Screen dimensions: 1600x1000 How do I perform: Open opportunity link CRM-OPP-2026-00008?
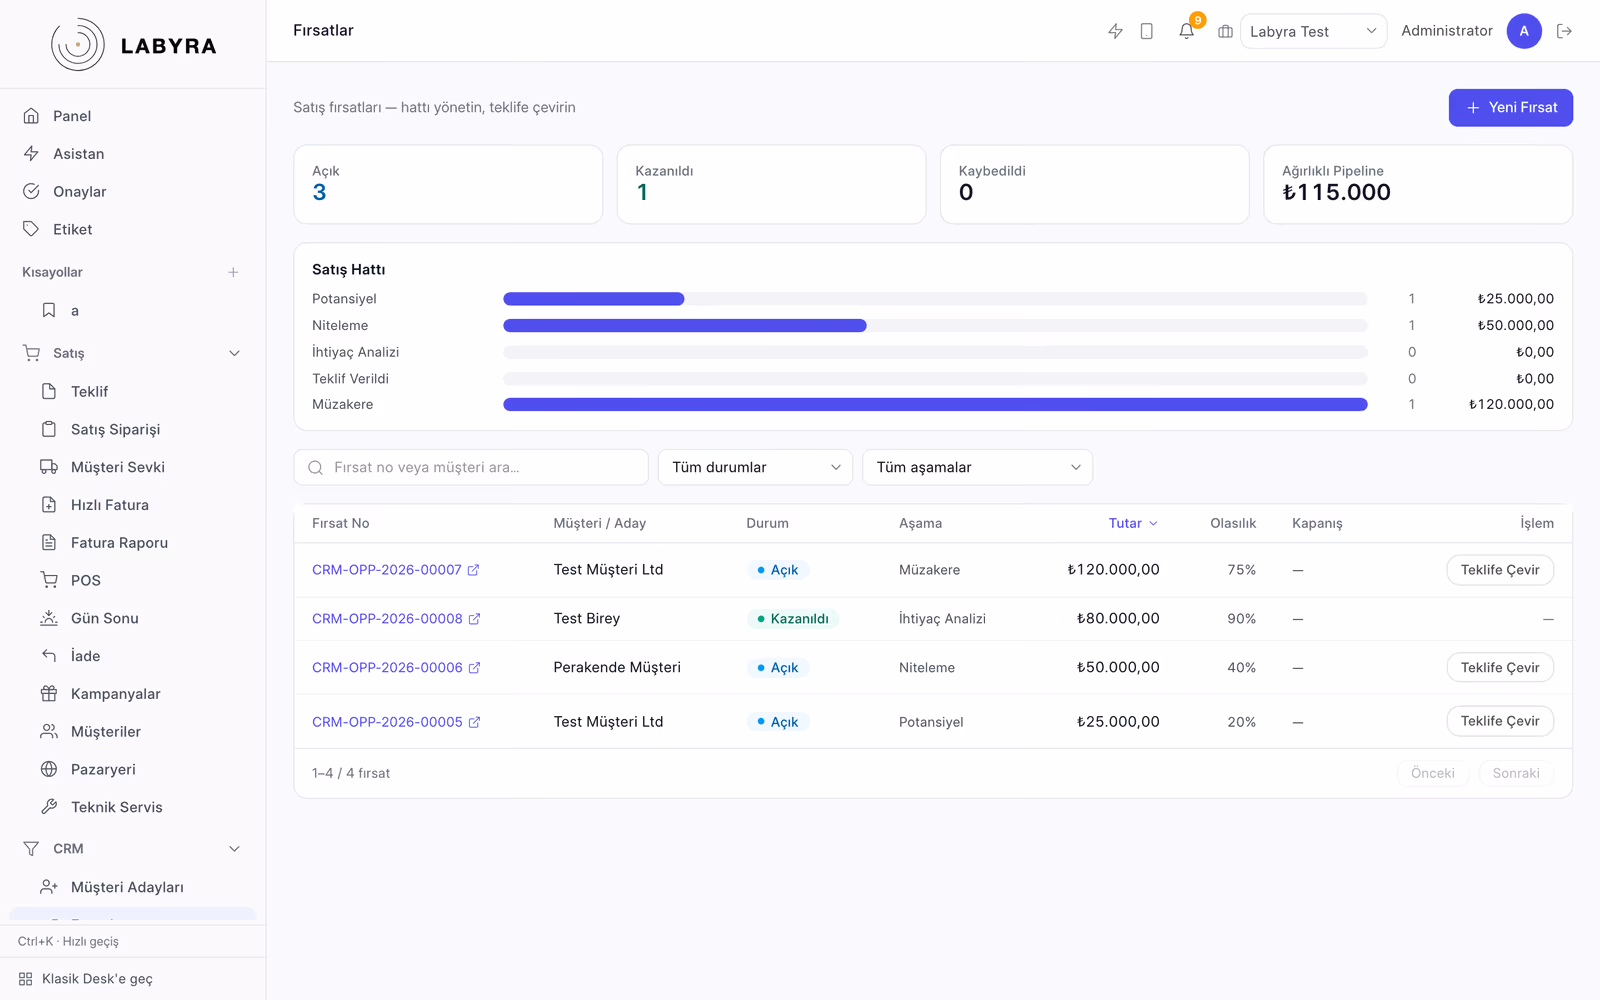387,619
